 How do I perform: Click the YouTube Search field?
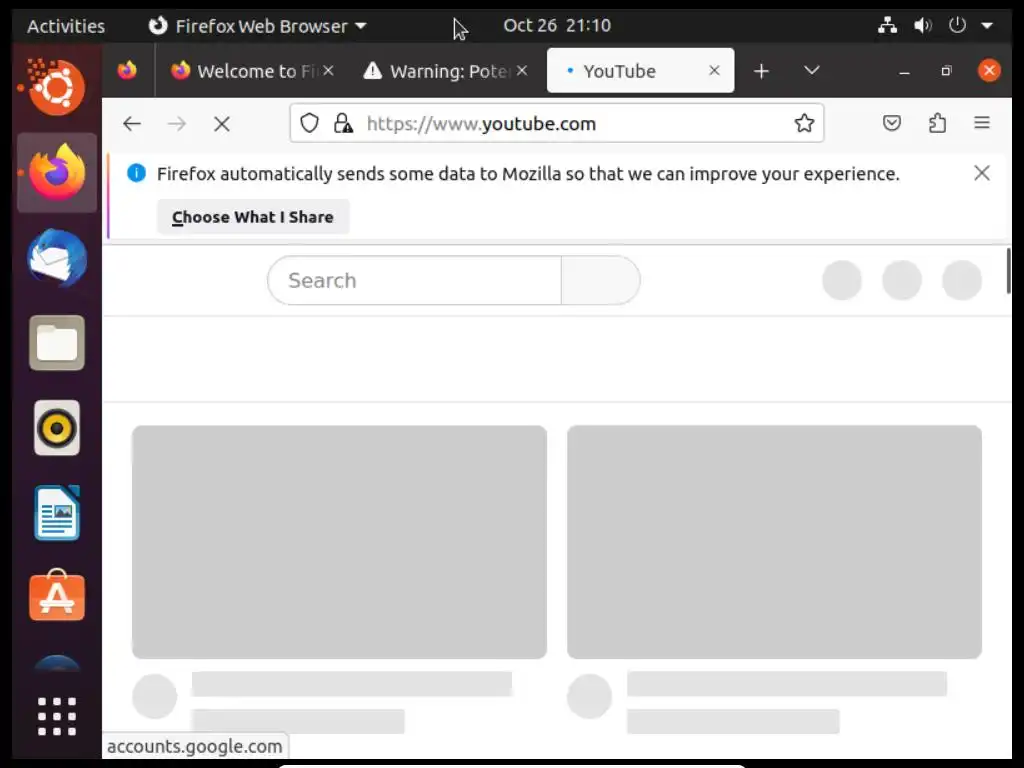415,280
